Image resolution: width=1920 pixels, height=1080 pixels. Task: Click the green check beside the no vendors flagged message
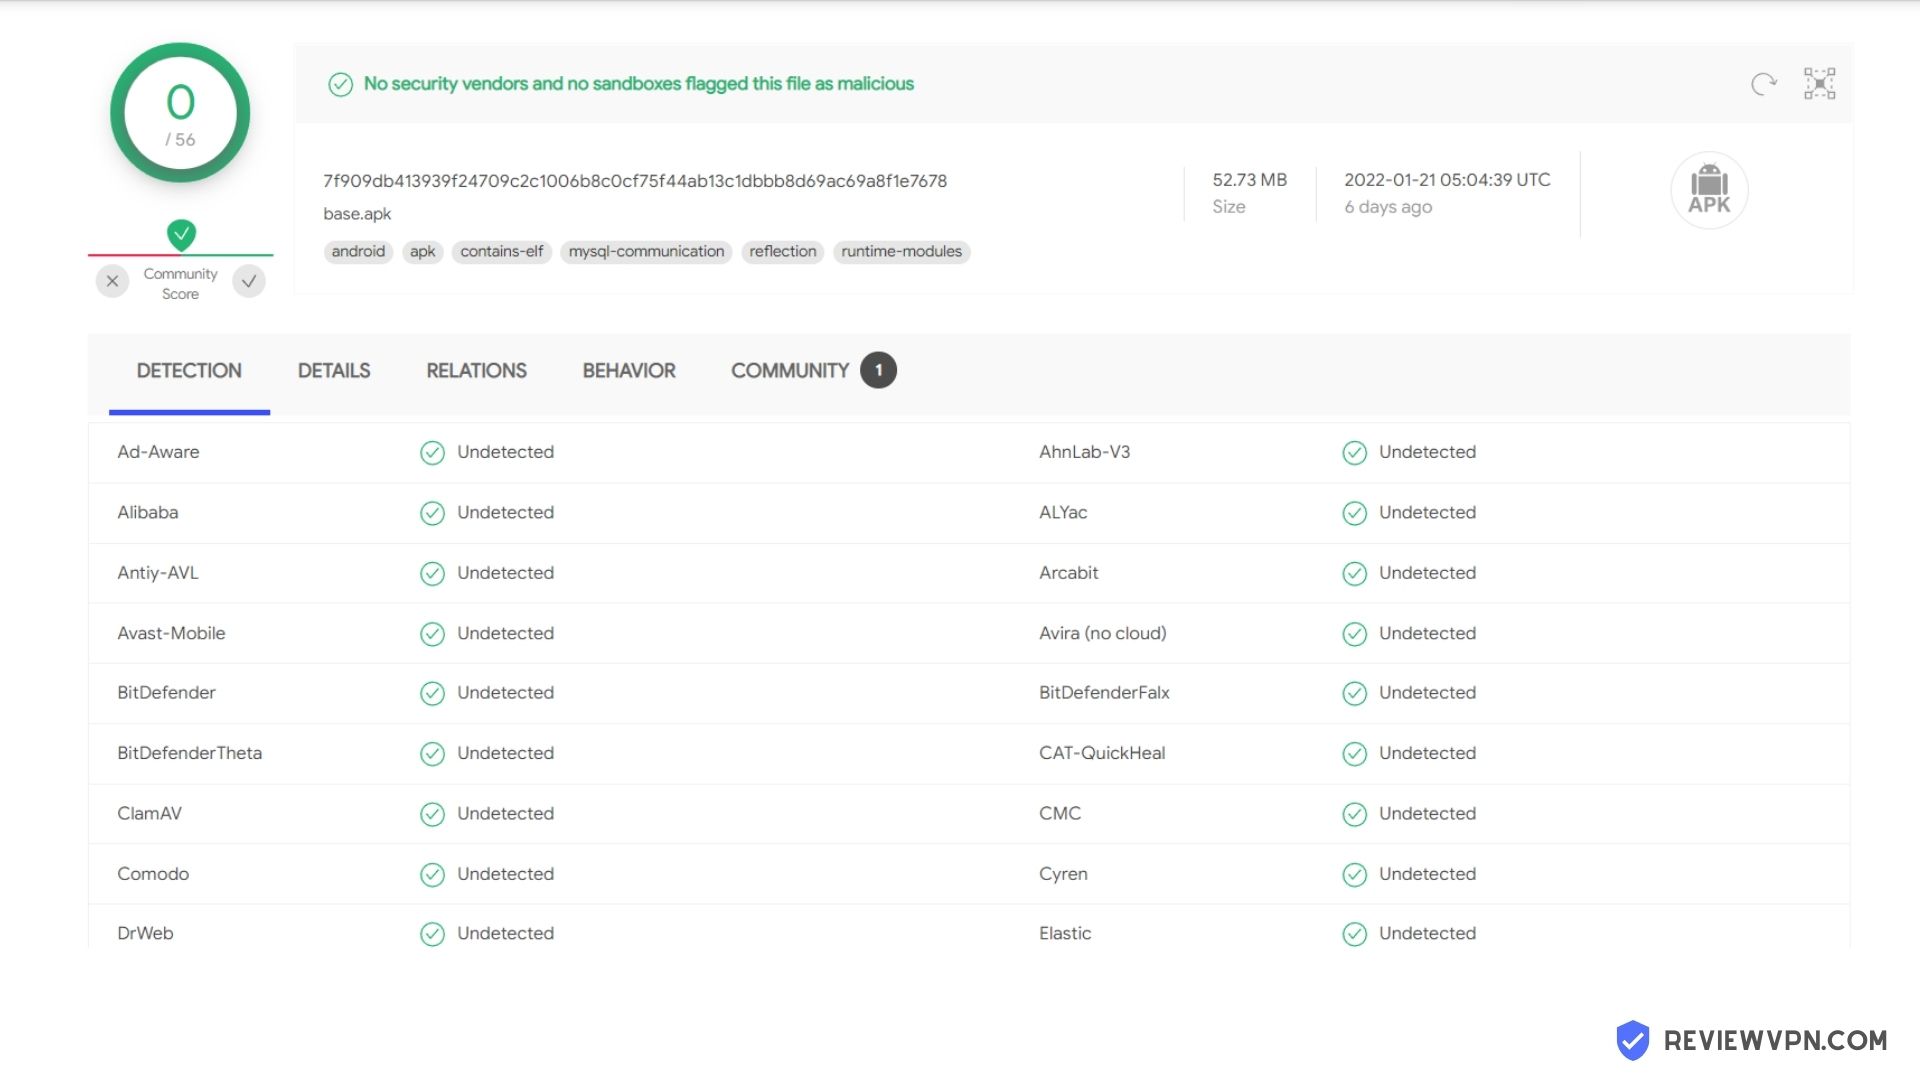[x=340, y=84]
